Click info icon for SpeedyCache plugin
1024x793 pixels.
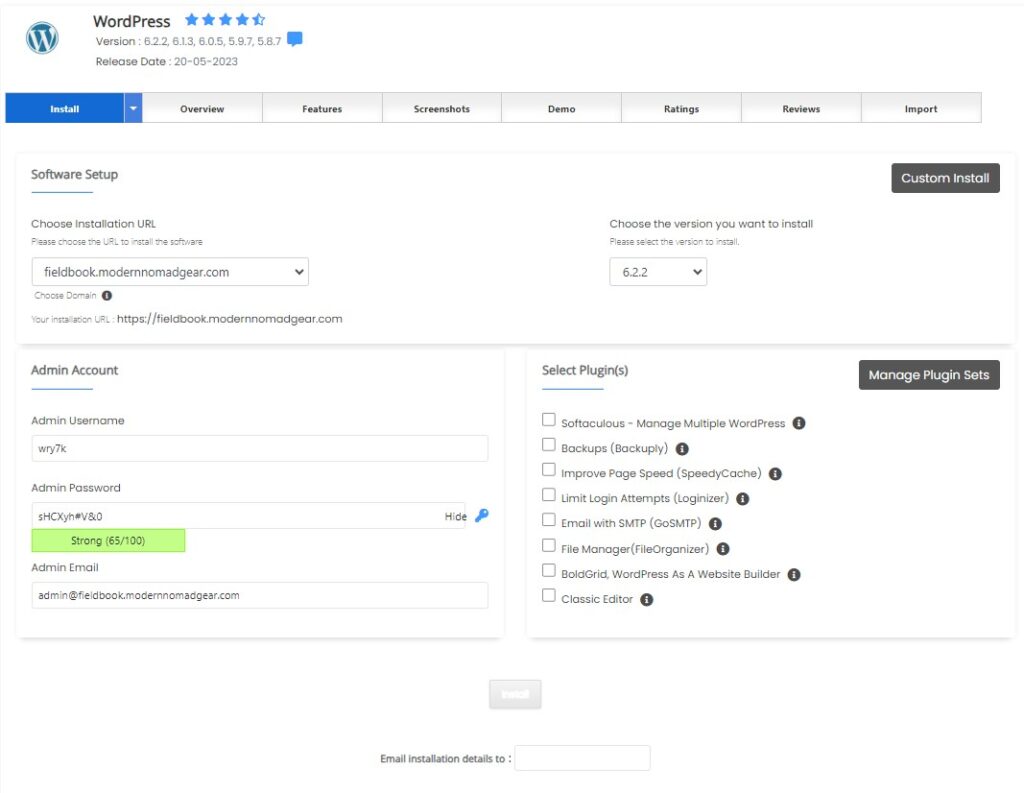pos(775,474)
